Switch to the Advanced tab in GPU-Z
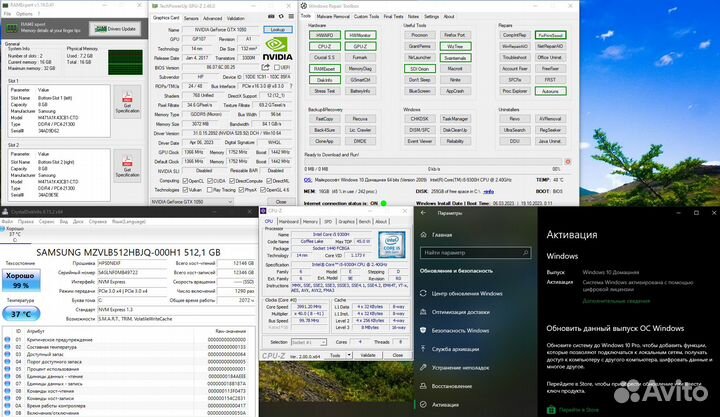 212,18
